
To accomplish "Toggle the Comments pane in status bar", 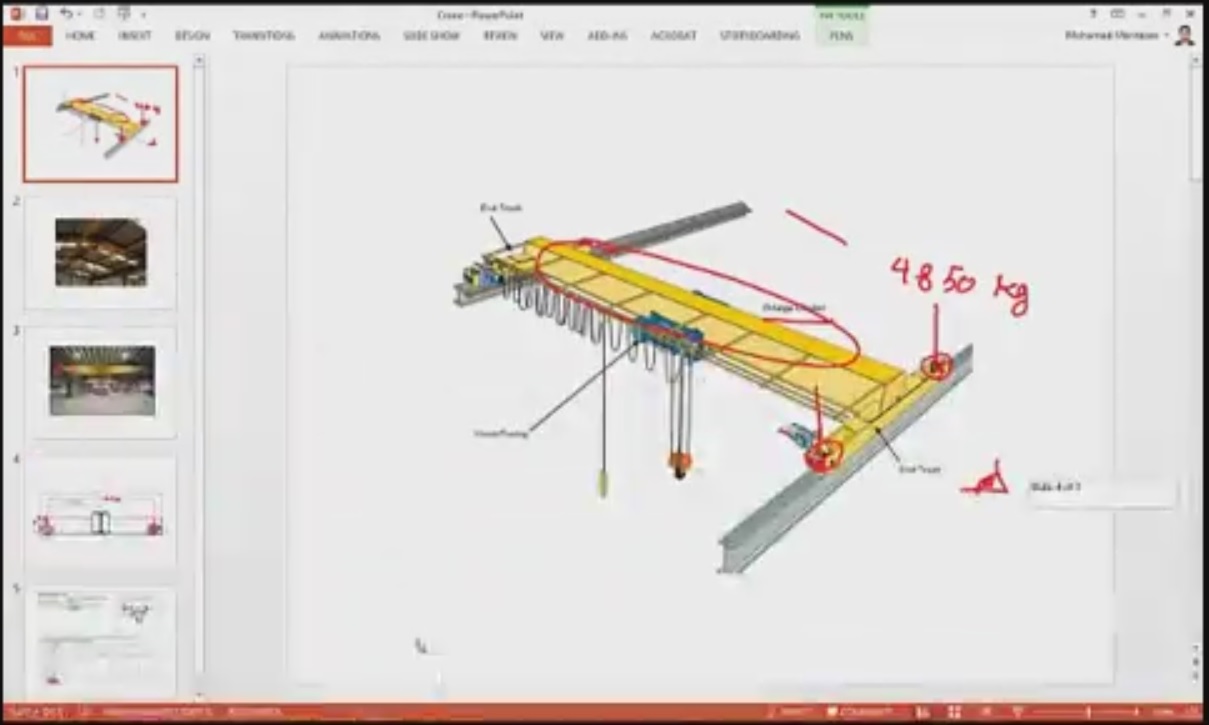I will pos(858,712).
